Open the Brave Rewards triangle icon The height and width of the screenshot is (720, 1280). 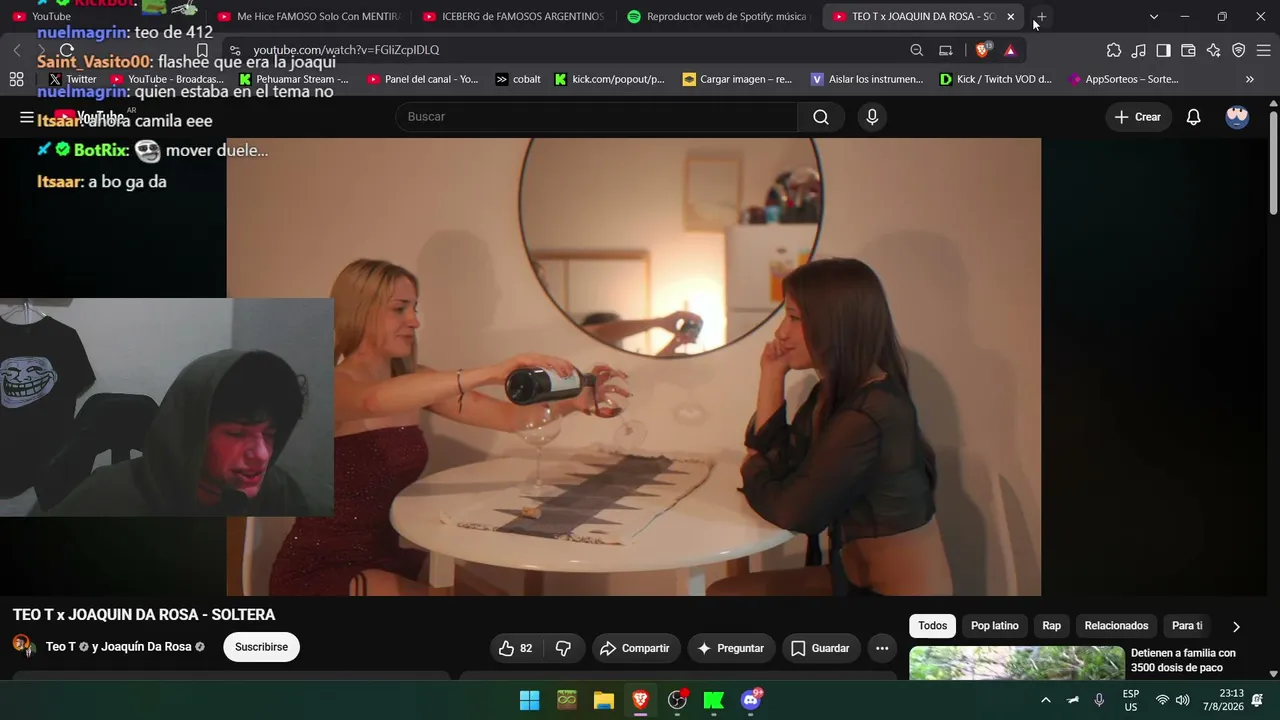click(1010, 50)
